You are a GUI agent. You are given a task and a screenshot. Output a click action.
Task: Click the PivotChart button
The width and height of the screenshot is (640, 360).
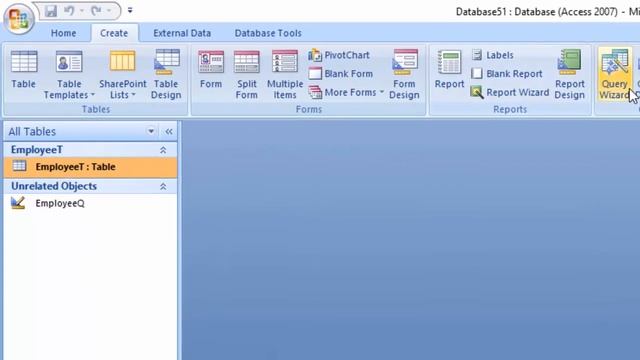click(x=339, y=55)
